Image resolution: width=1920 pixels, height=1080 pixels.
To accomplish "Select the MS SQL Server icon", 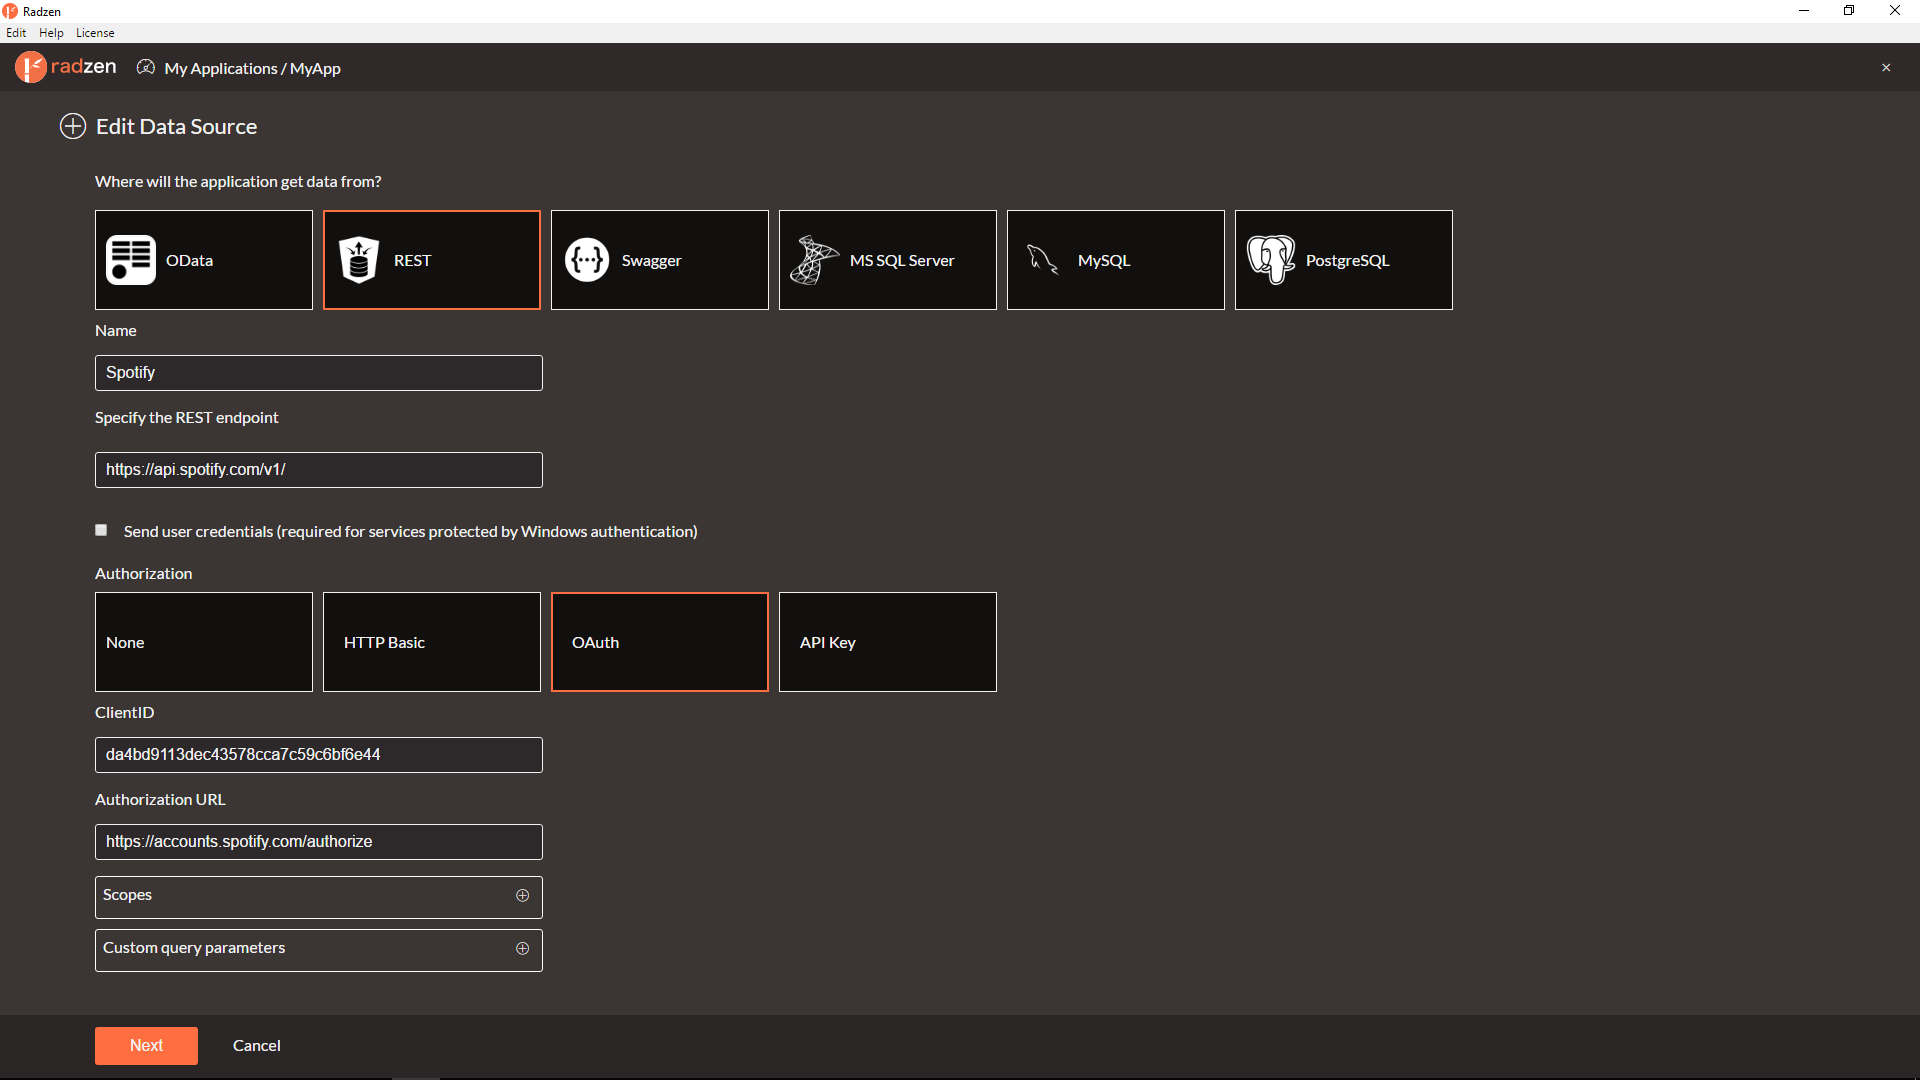I will pyautogui.click(x=814, y=260).
